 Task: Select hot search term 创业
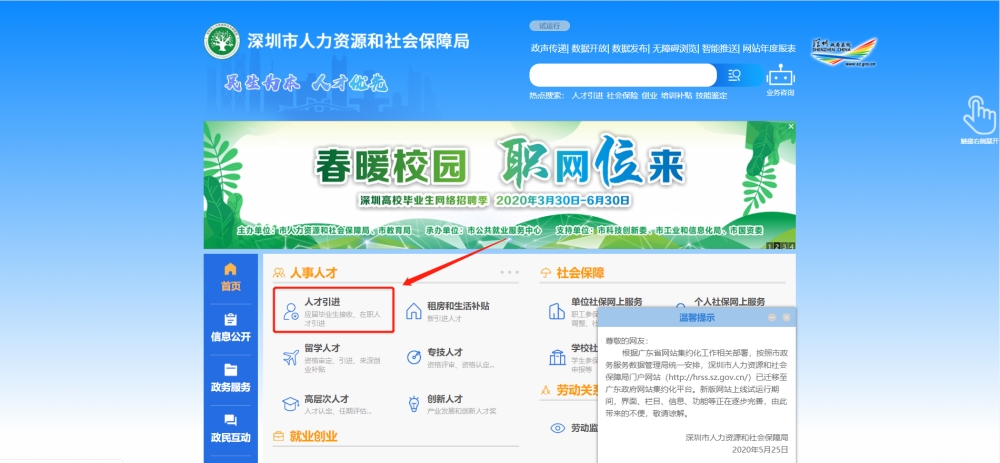tap(649, 96)
